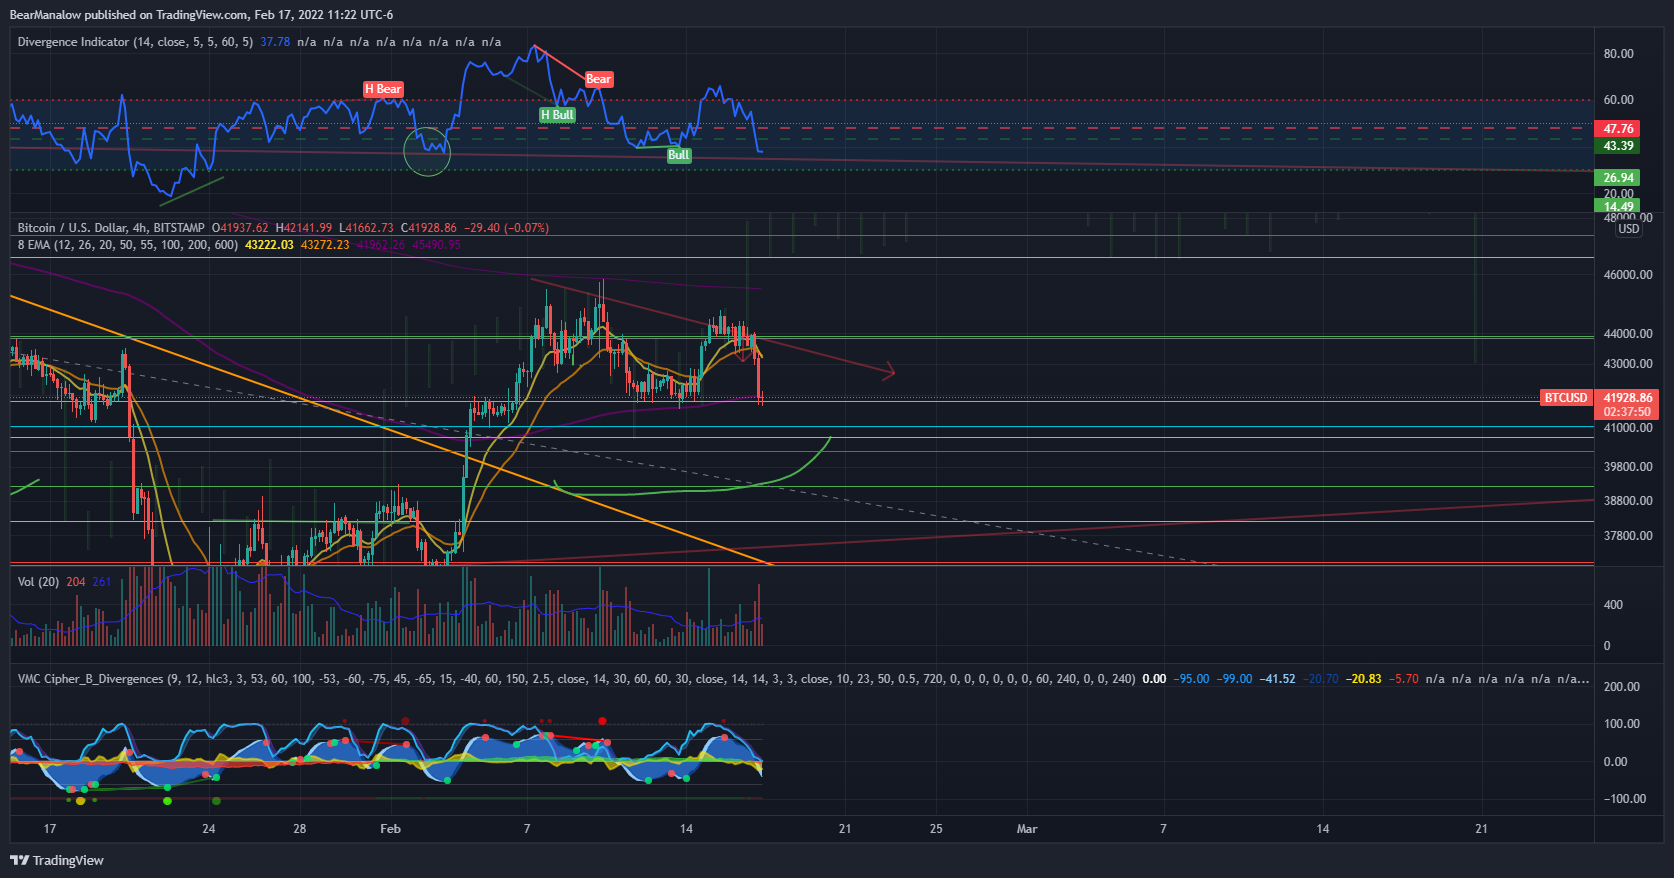
Task: Click 46000.00 on the price scale
Action: point(1628,275)
